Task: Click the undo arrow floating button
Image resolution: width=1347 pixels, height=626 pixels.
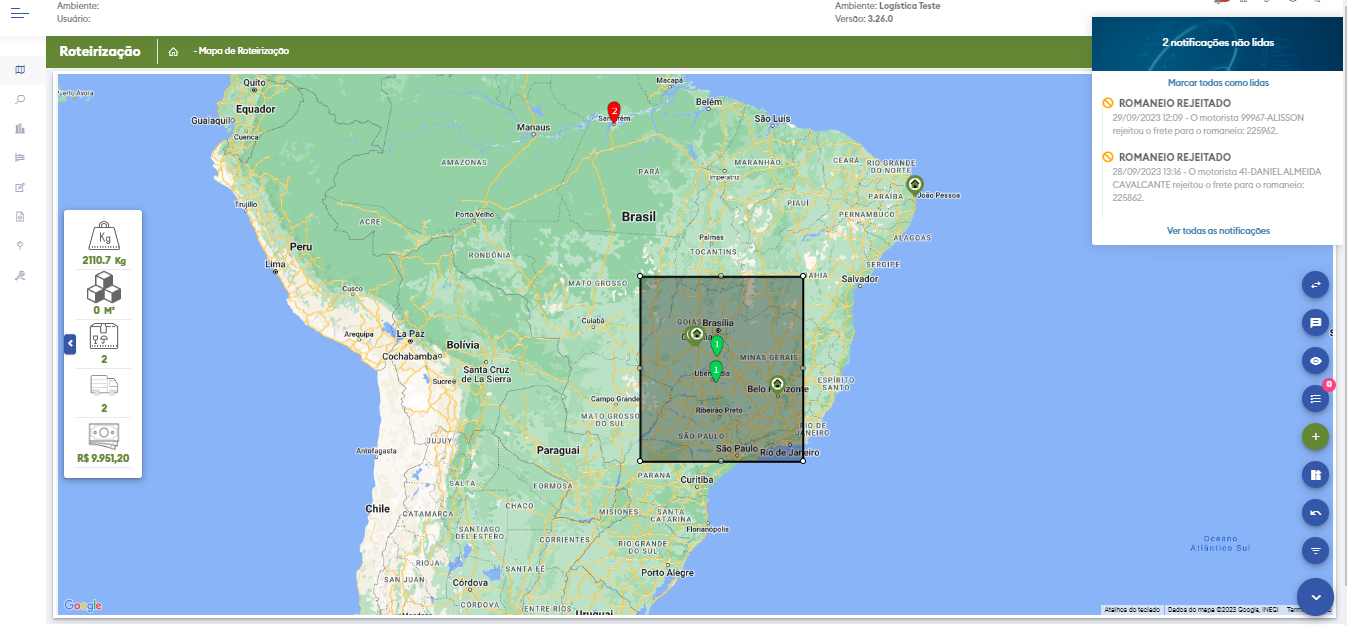Action: [x=1316, y=513]
